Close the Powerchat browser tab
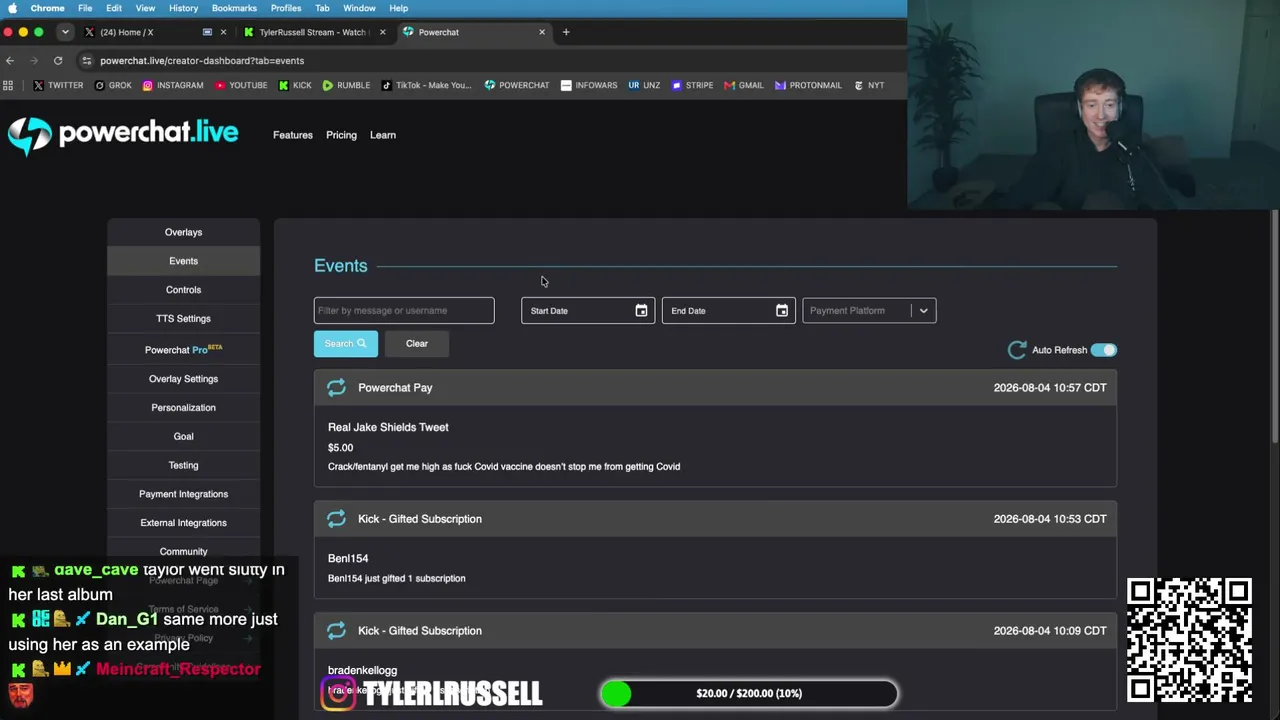 542,32
